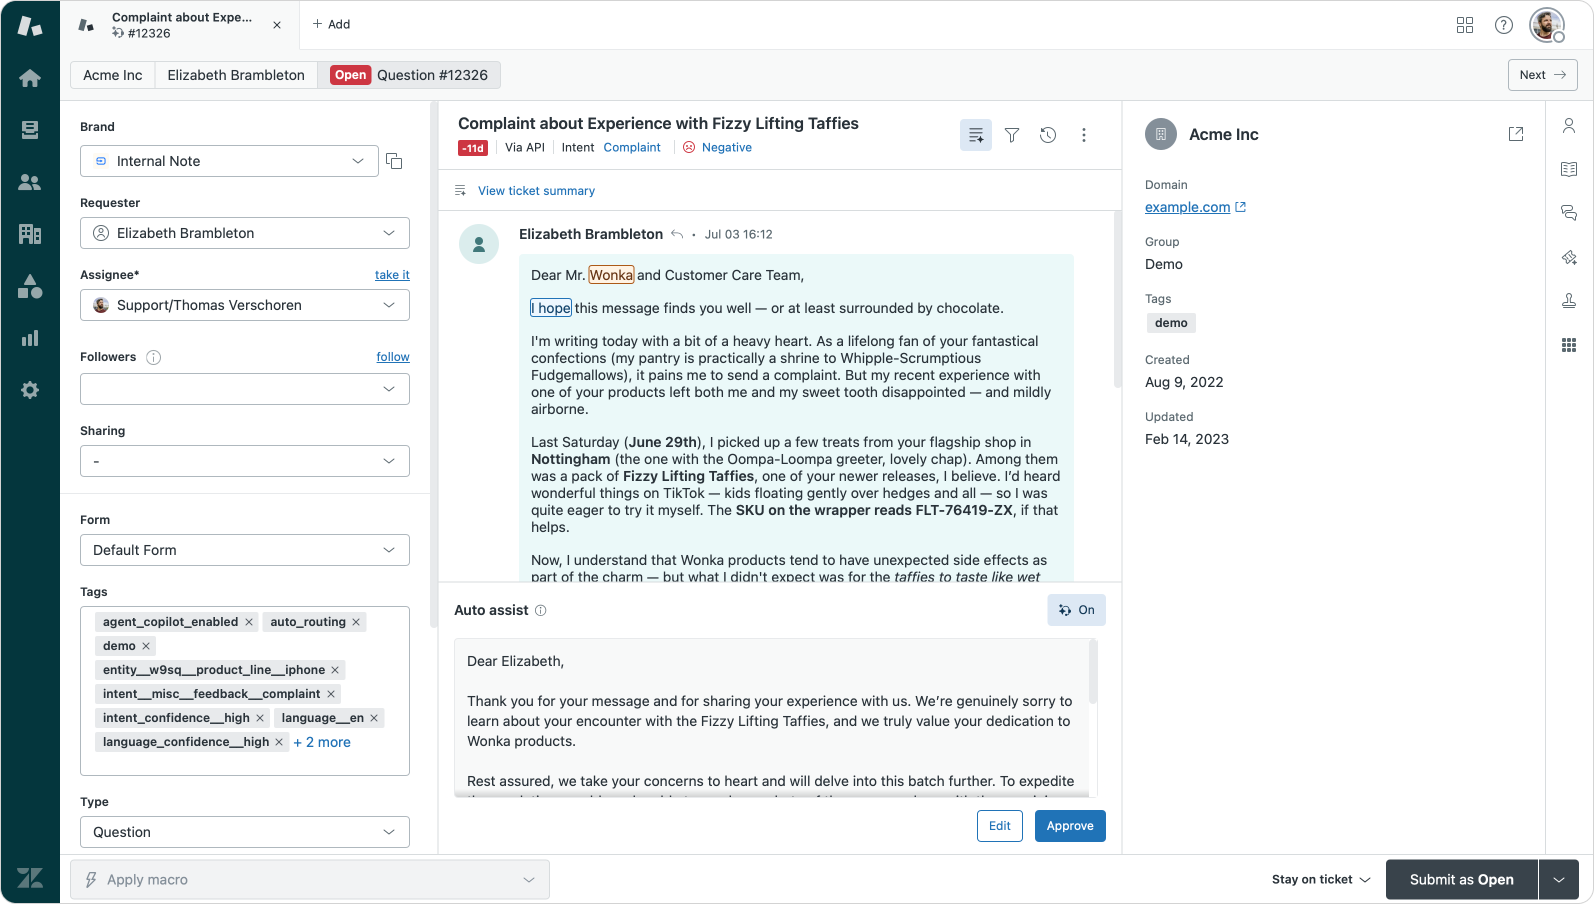Toggle Auto assist On button
Screen dimensions: 1594x904
(1076, 610)
